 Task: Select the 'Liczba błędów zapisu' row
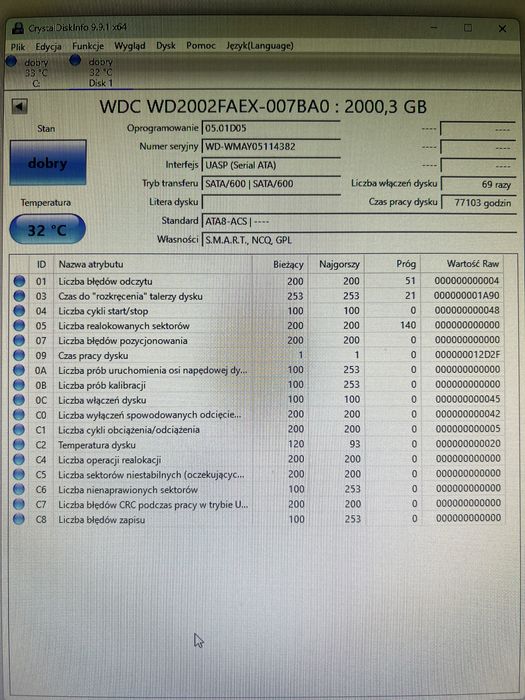point(257,519)
